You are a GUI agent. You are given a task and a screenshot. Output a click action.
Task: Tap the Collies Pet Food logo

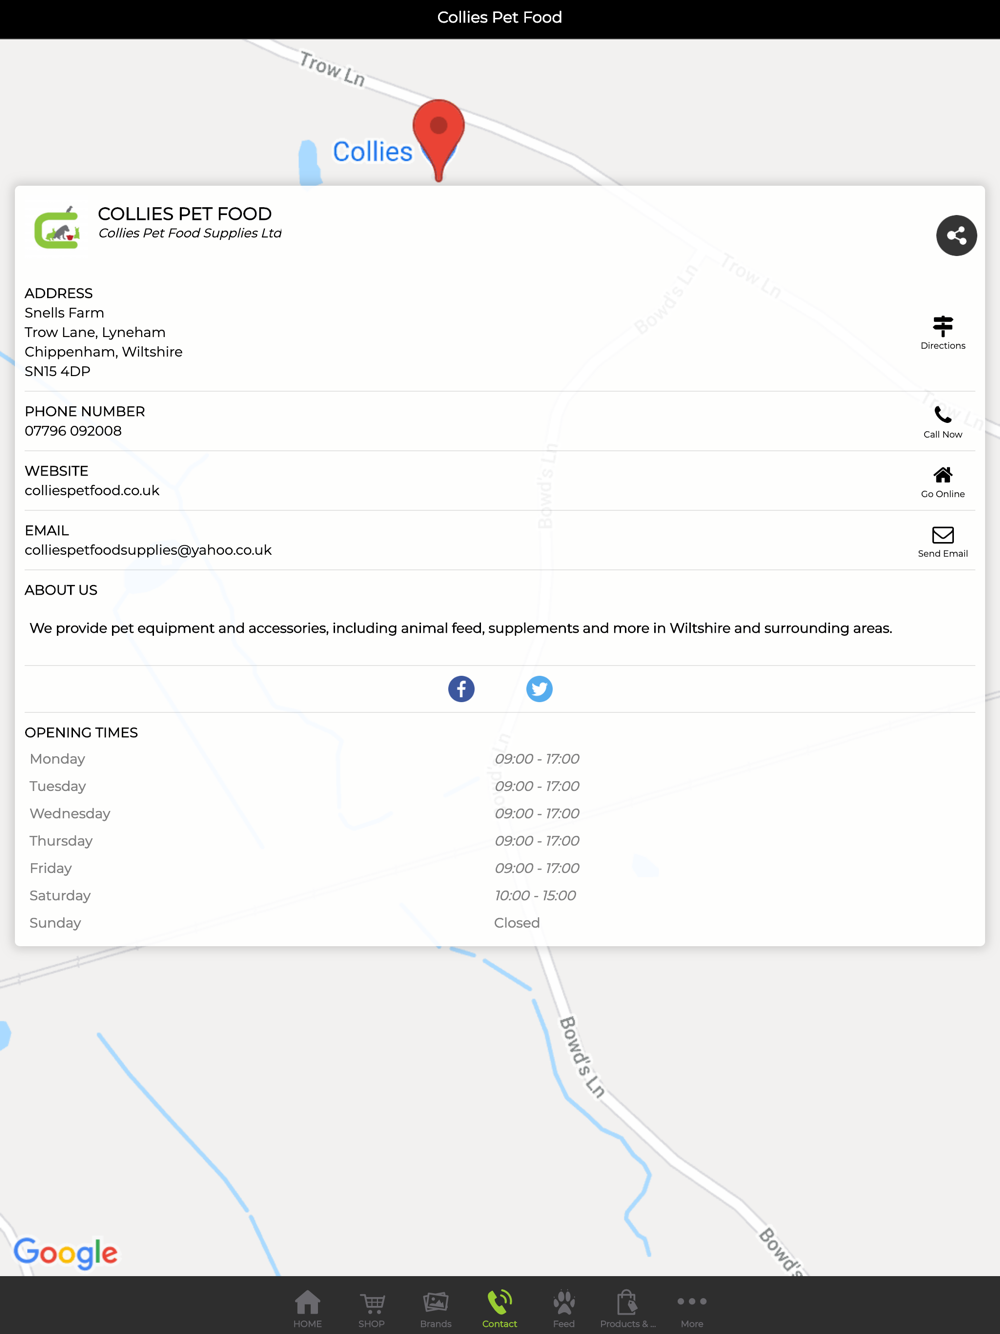(57, 228)
